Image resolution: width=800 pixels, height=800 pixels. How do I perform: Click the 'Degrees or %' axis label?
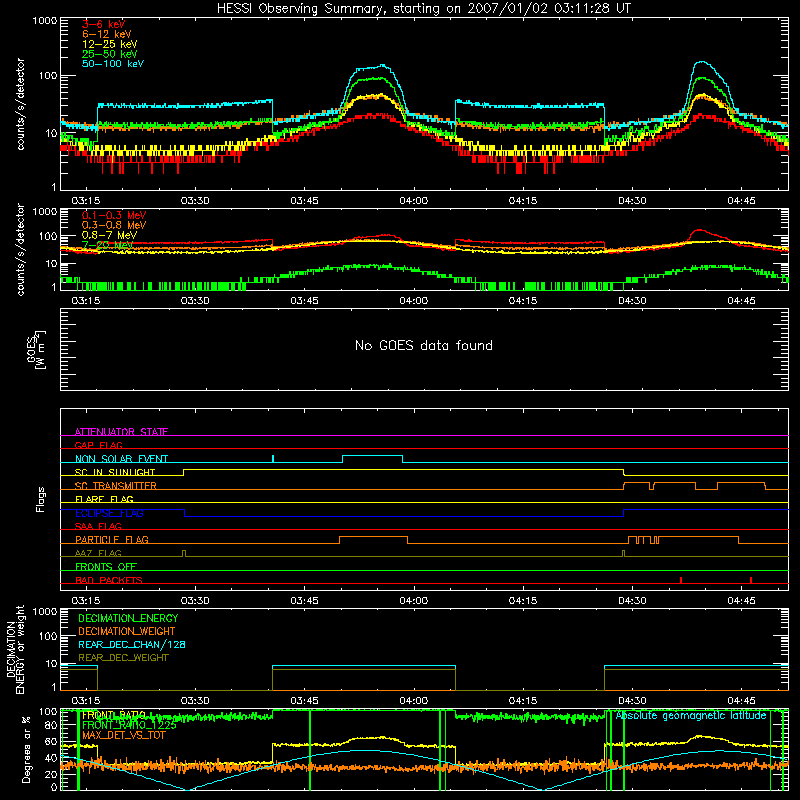26,749
